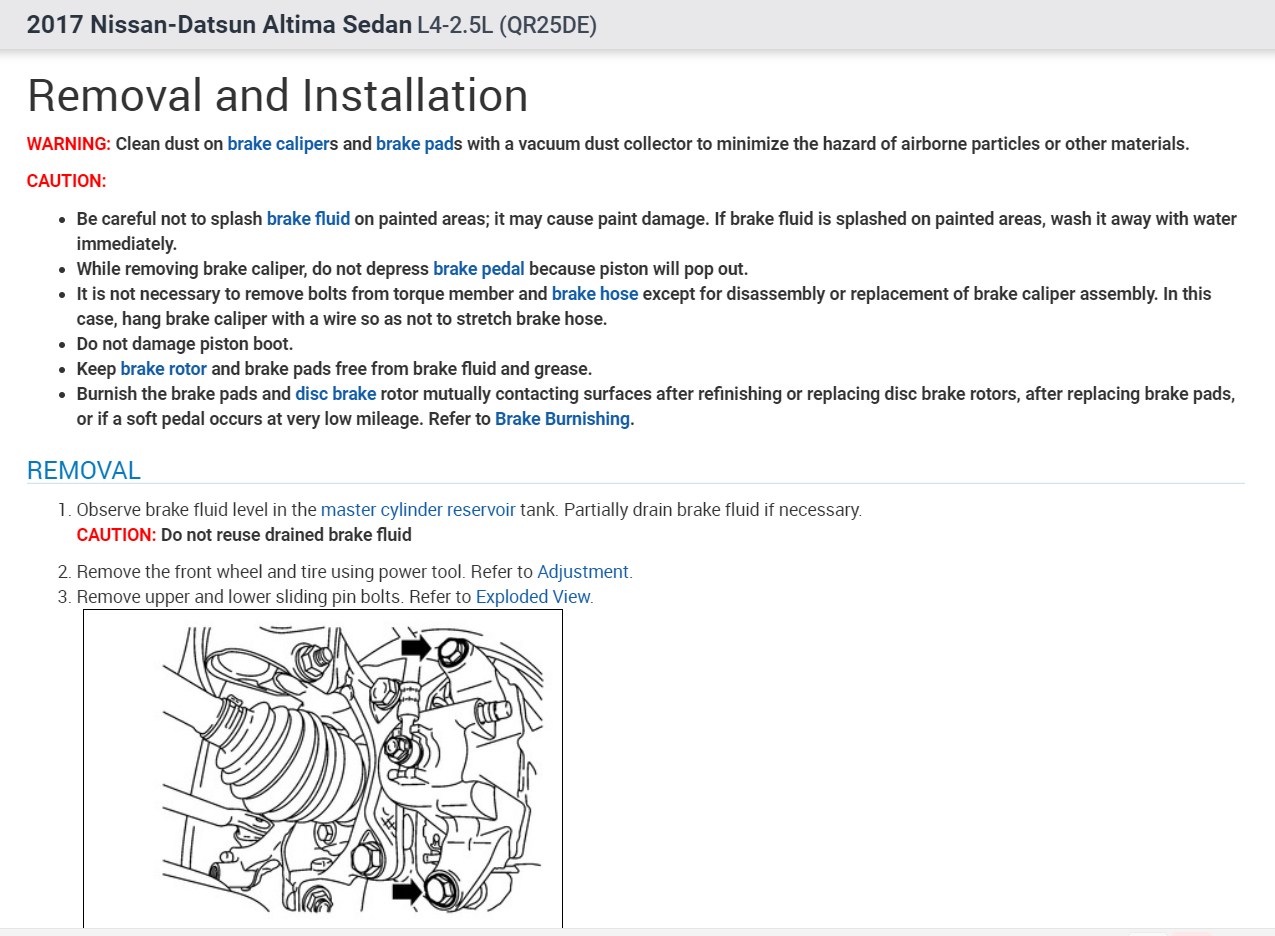Open the Brake Burnishing reference link
Screen dimensions: 1275x936
[x=562, y=419]
